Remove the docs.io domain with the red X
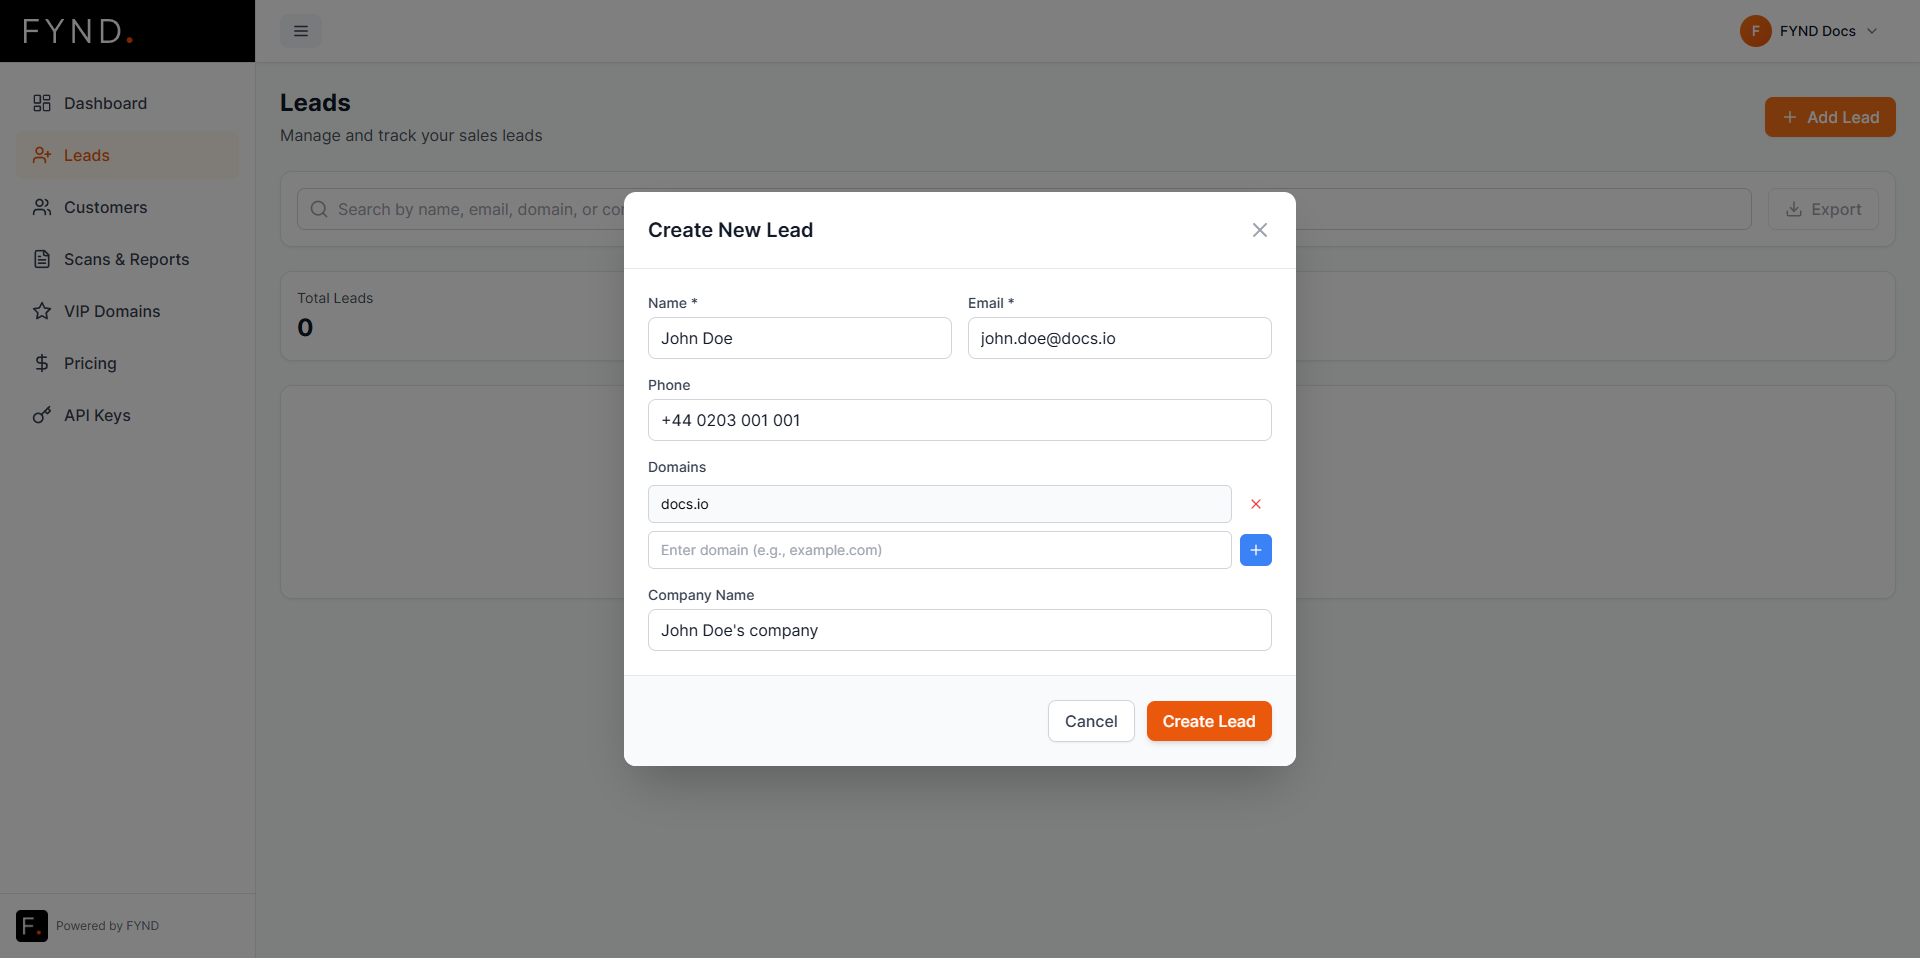This screenshot has width=1920, height=958. (1255, 504)
